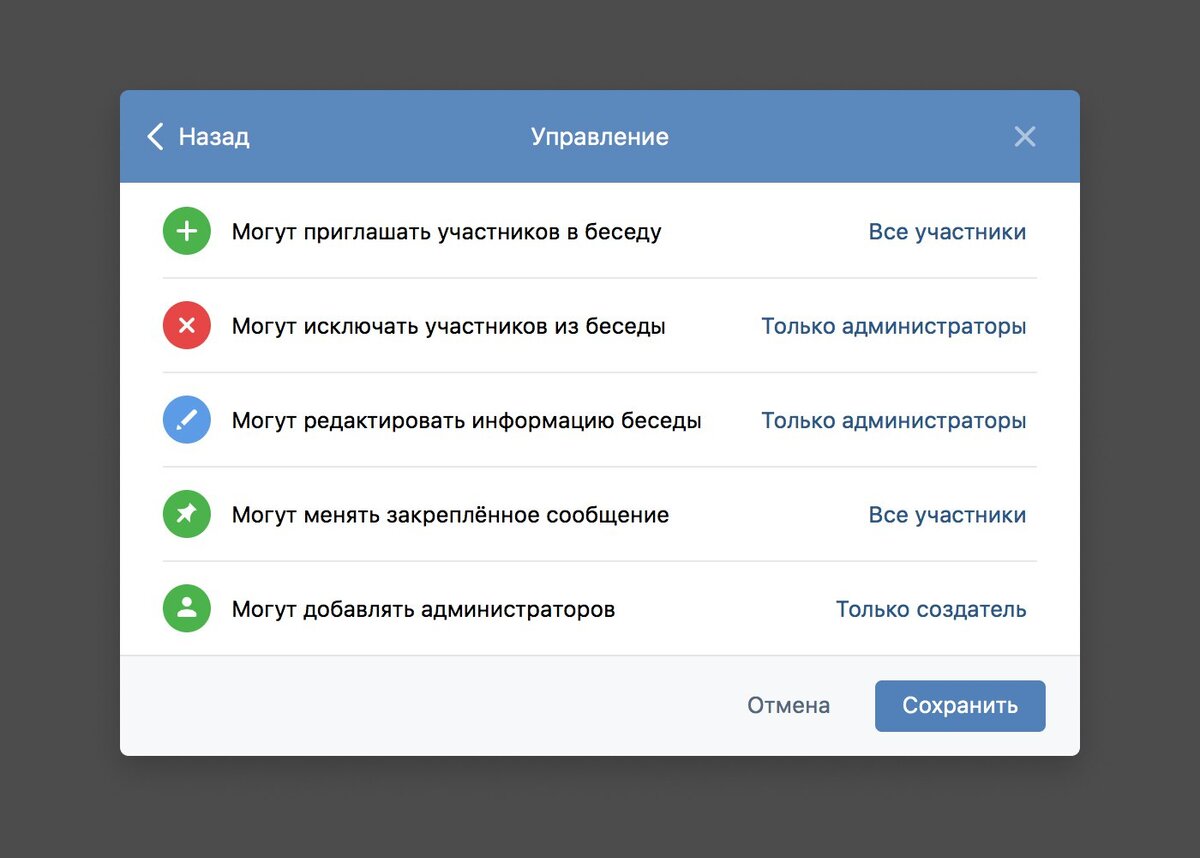Click the green plus invite icon
The width and height of the screenshot is (1200, 858).
[187, 232]
